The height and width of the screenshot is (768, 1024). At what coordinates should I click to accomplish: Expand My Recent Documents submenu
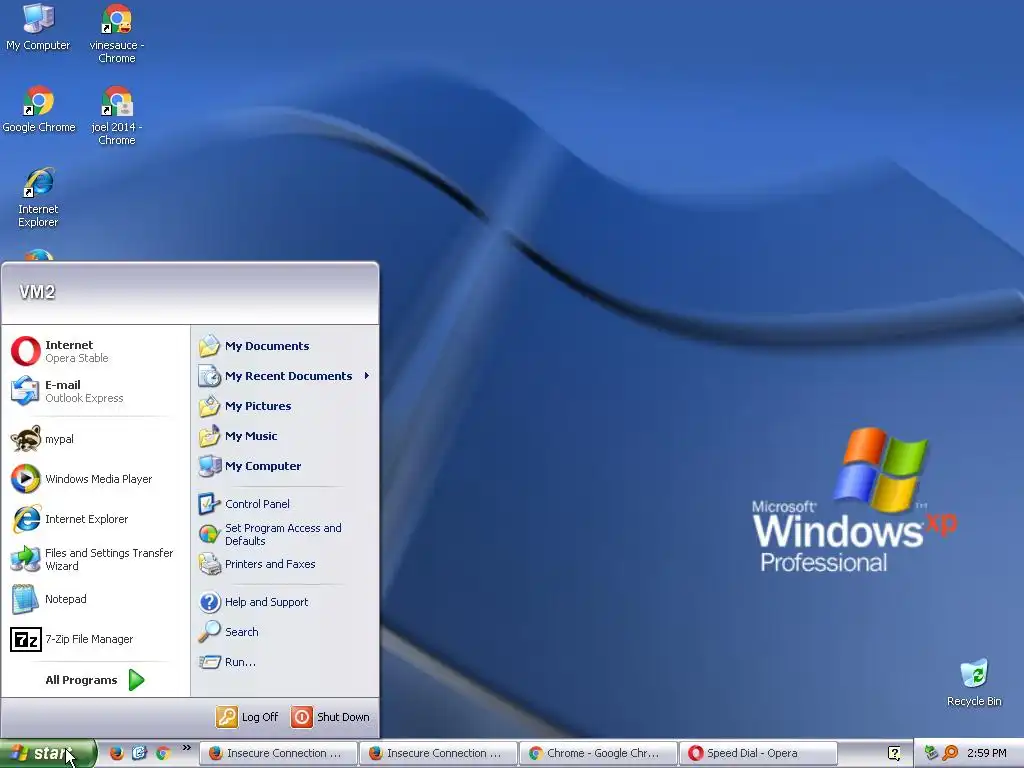[x=285, y=376]
